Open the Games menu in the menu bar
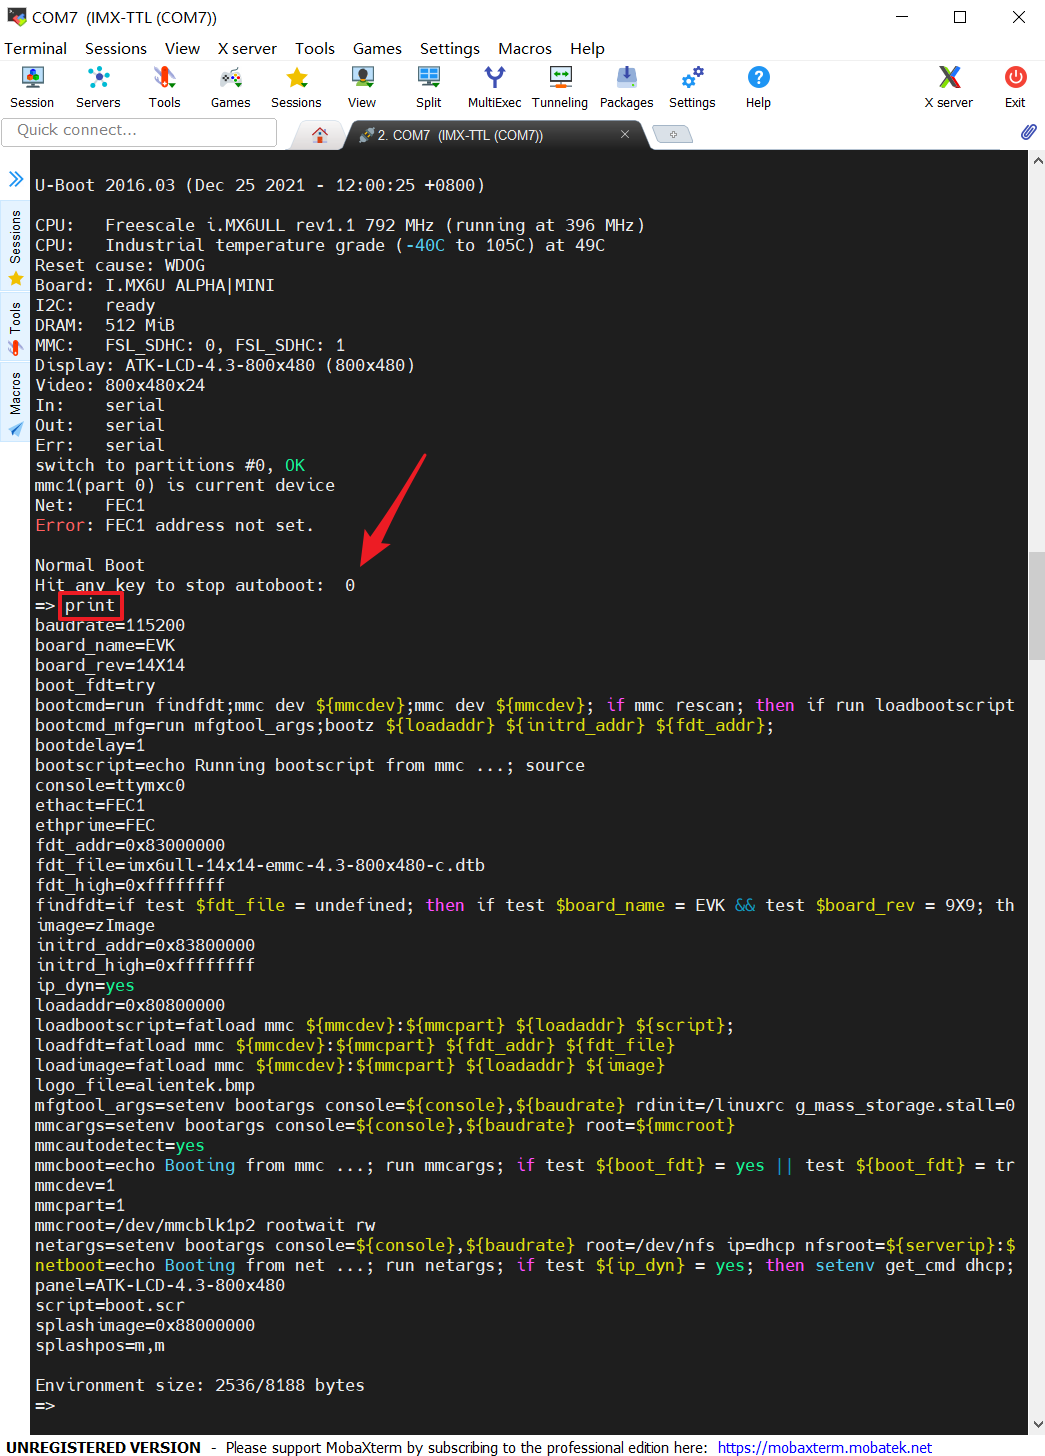 coord(377,48)
